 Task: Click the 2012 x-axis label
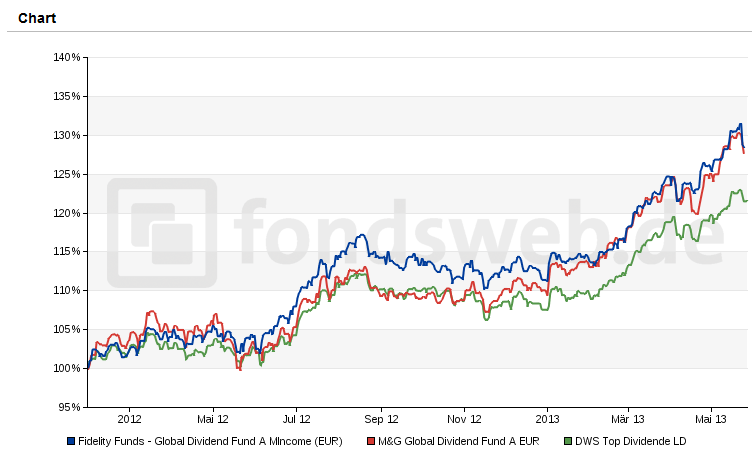(x=130, y=420)
